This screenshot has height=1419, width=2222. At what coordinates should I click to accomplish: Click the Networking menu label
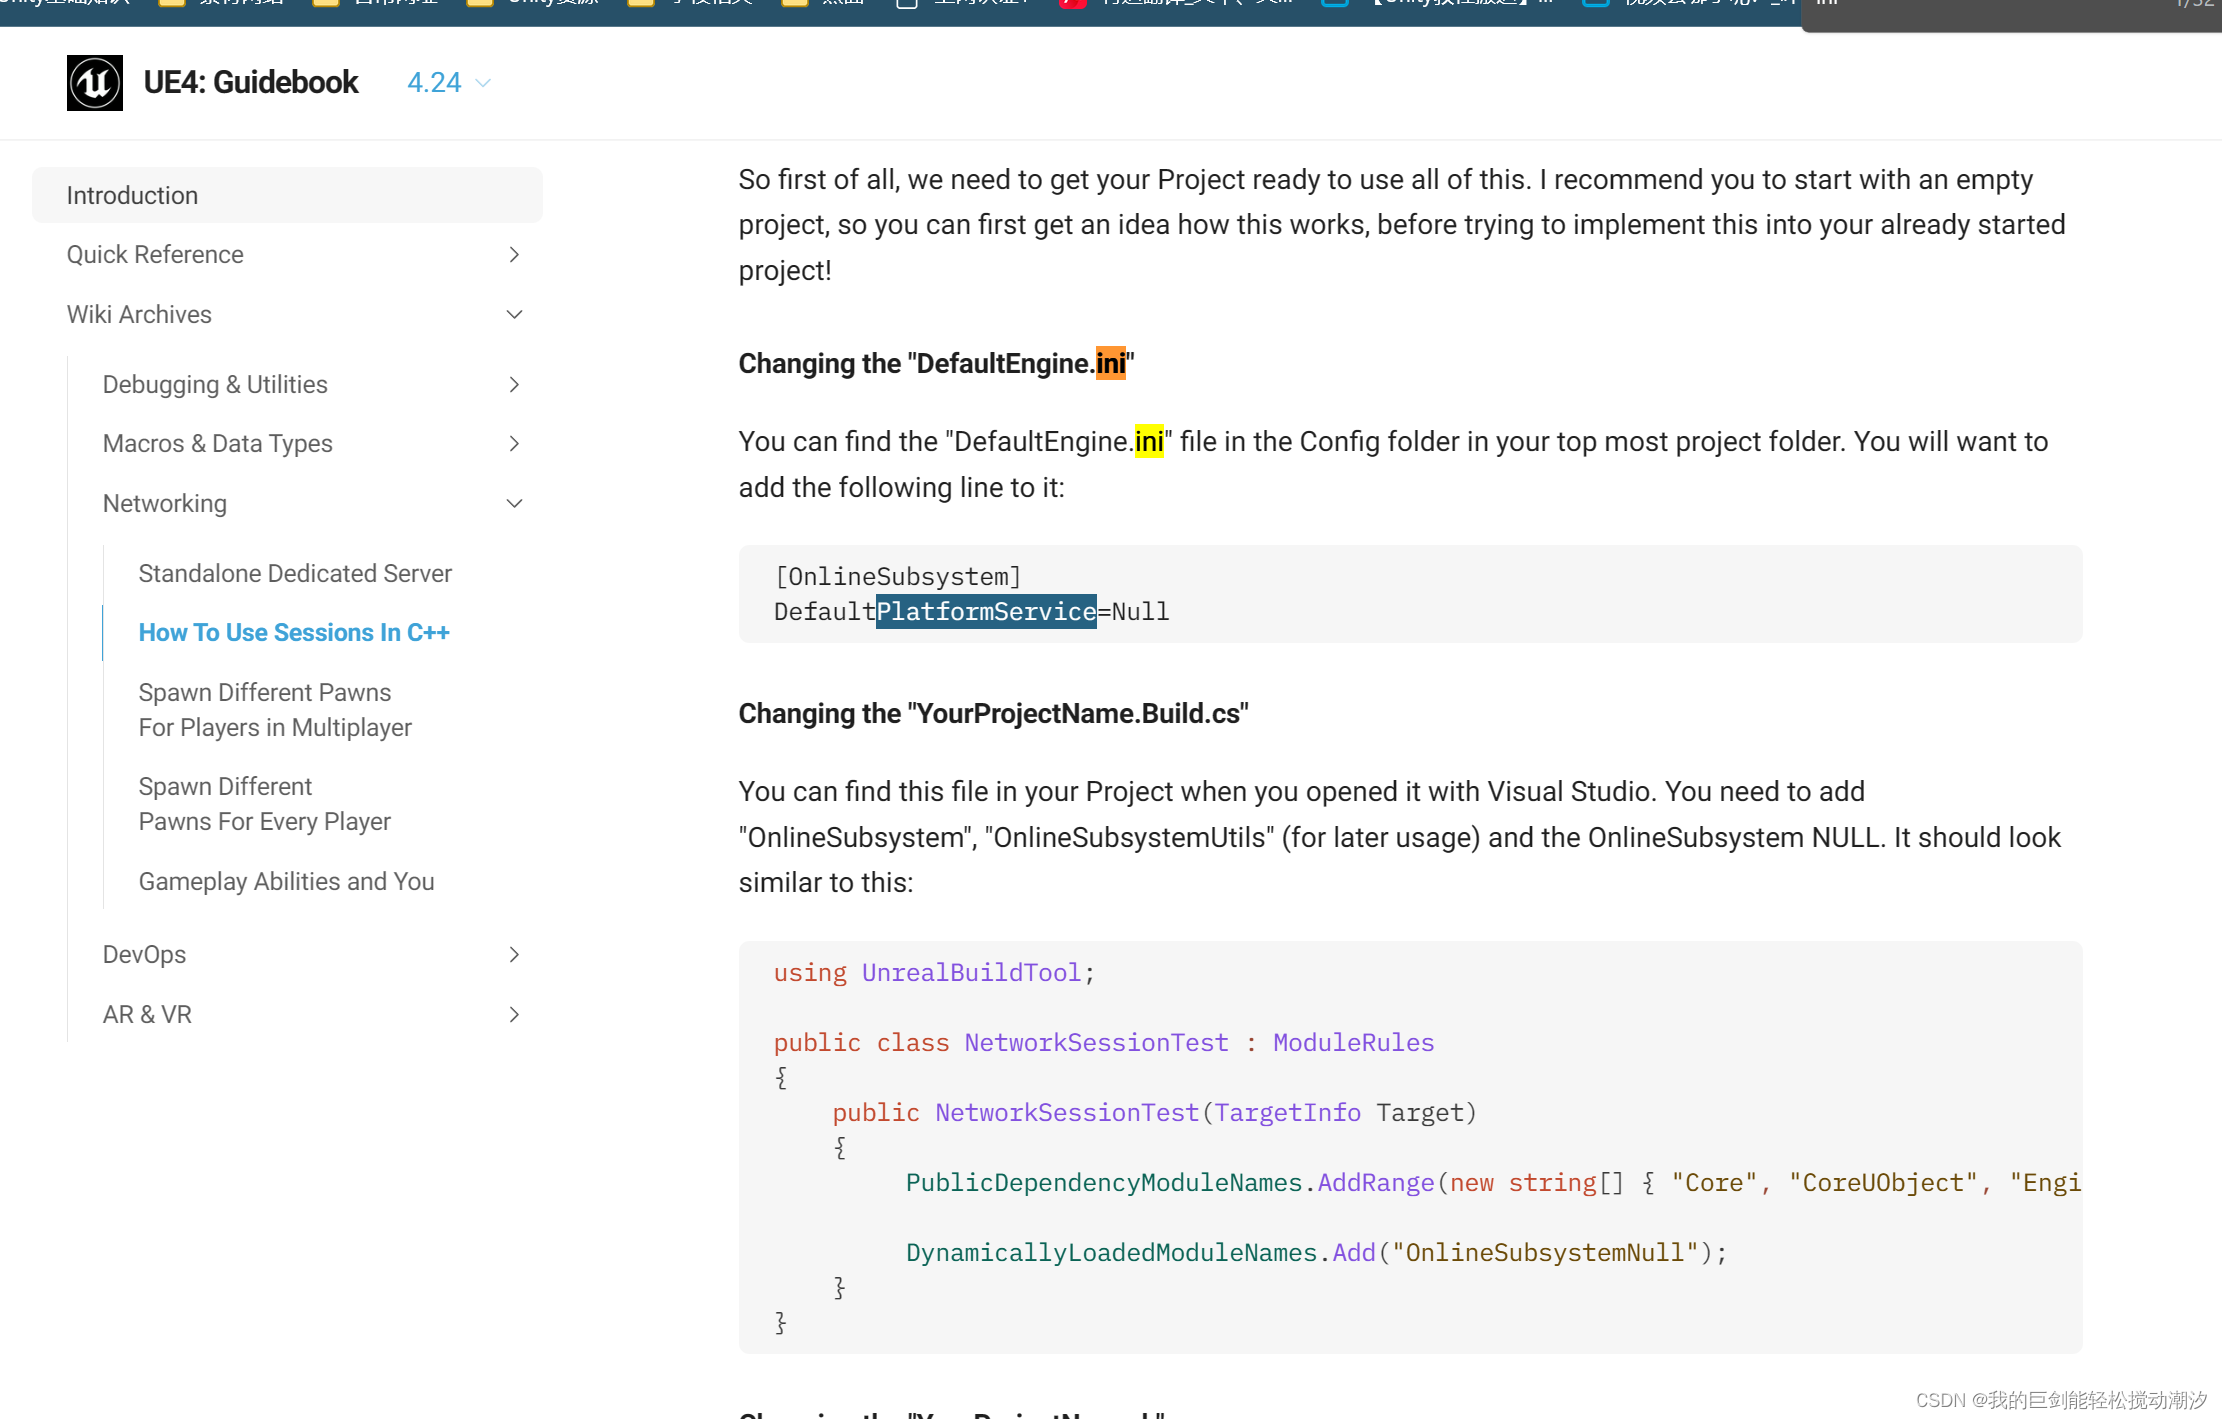165,504
